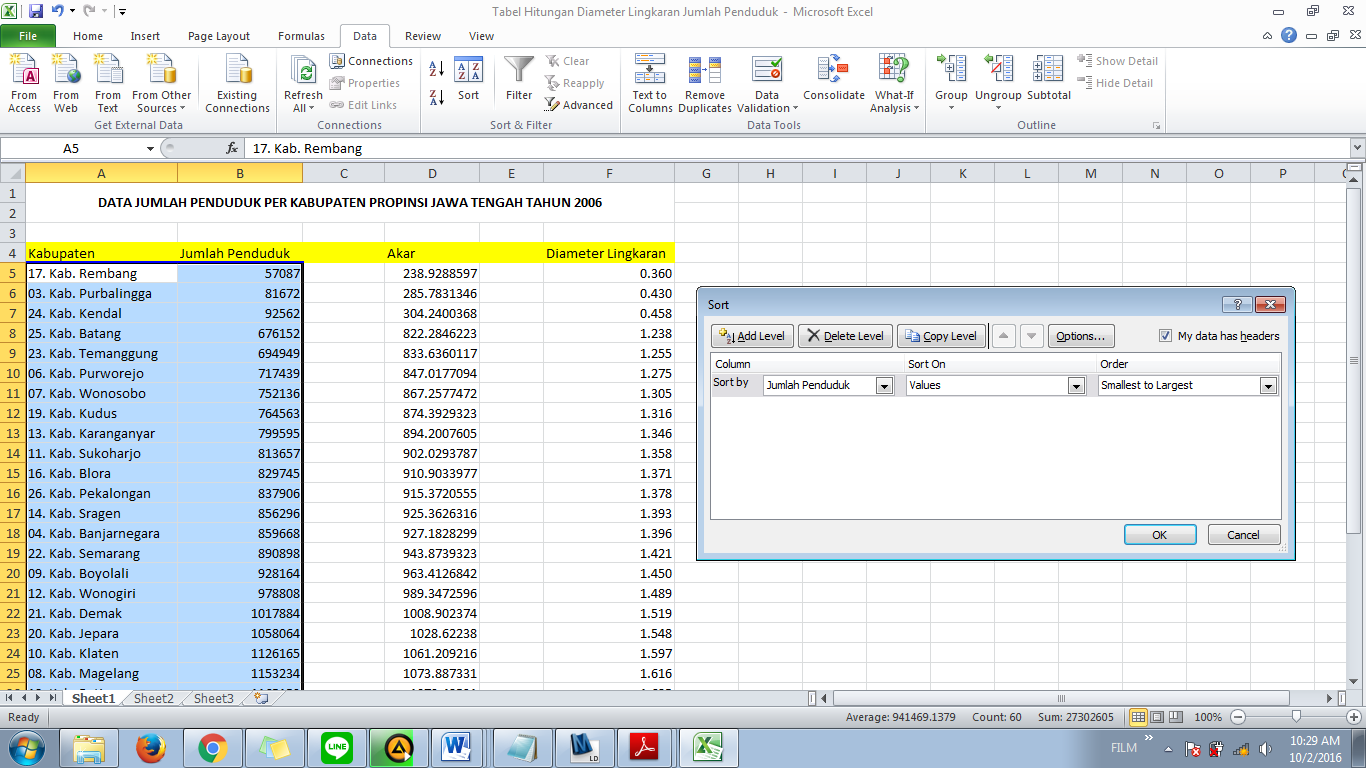Open Microsoft Word from the taskbar
Viewport: 1366px width, 768px height.
[x=457, y=747]
